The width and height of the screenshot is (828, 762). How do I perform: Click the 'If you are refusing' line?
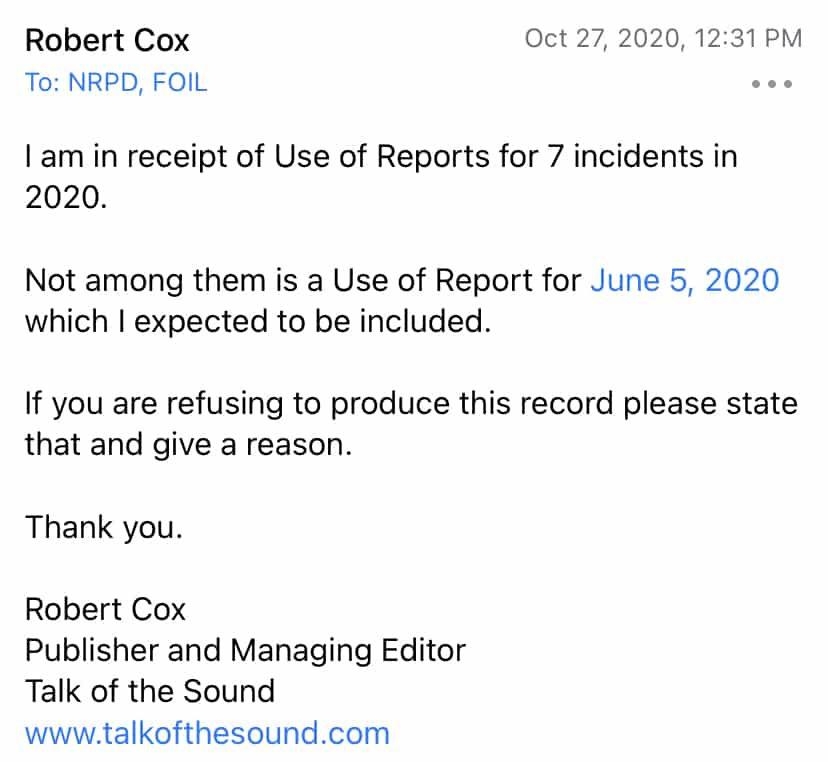[411, 403]
